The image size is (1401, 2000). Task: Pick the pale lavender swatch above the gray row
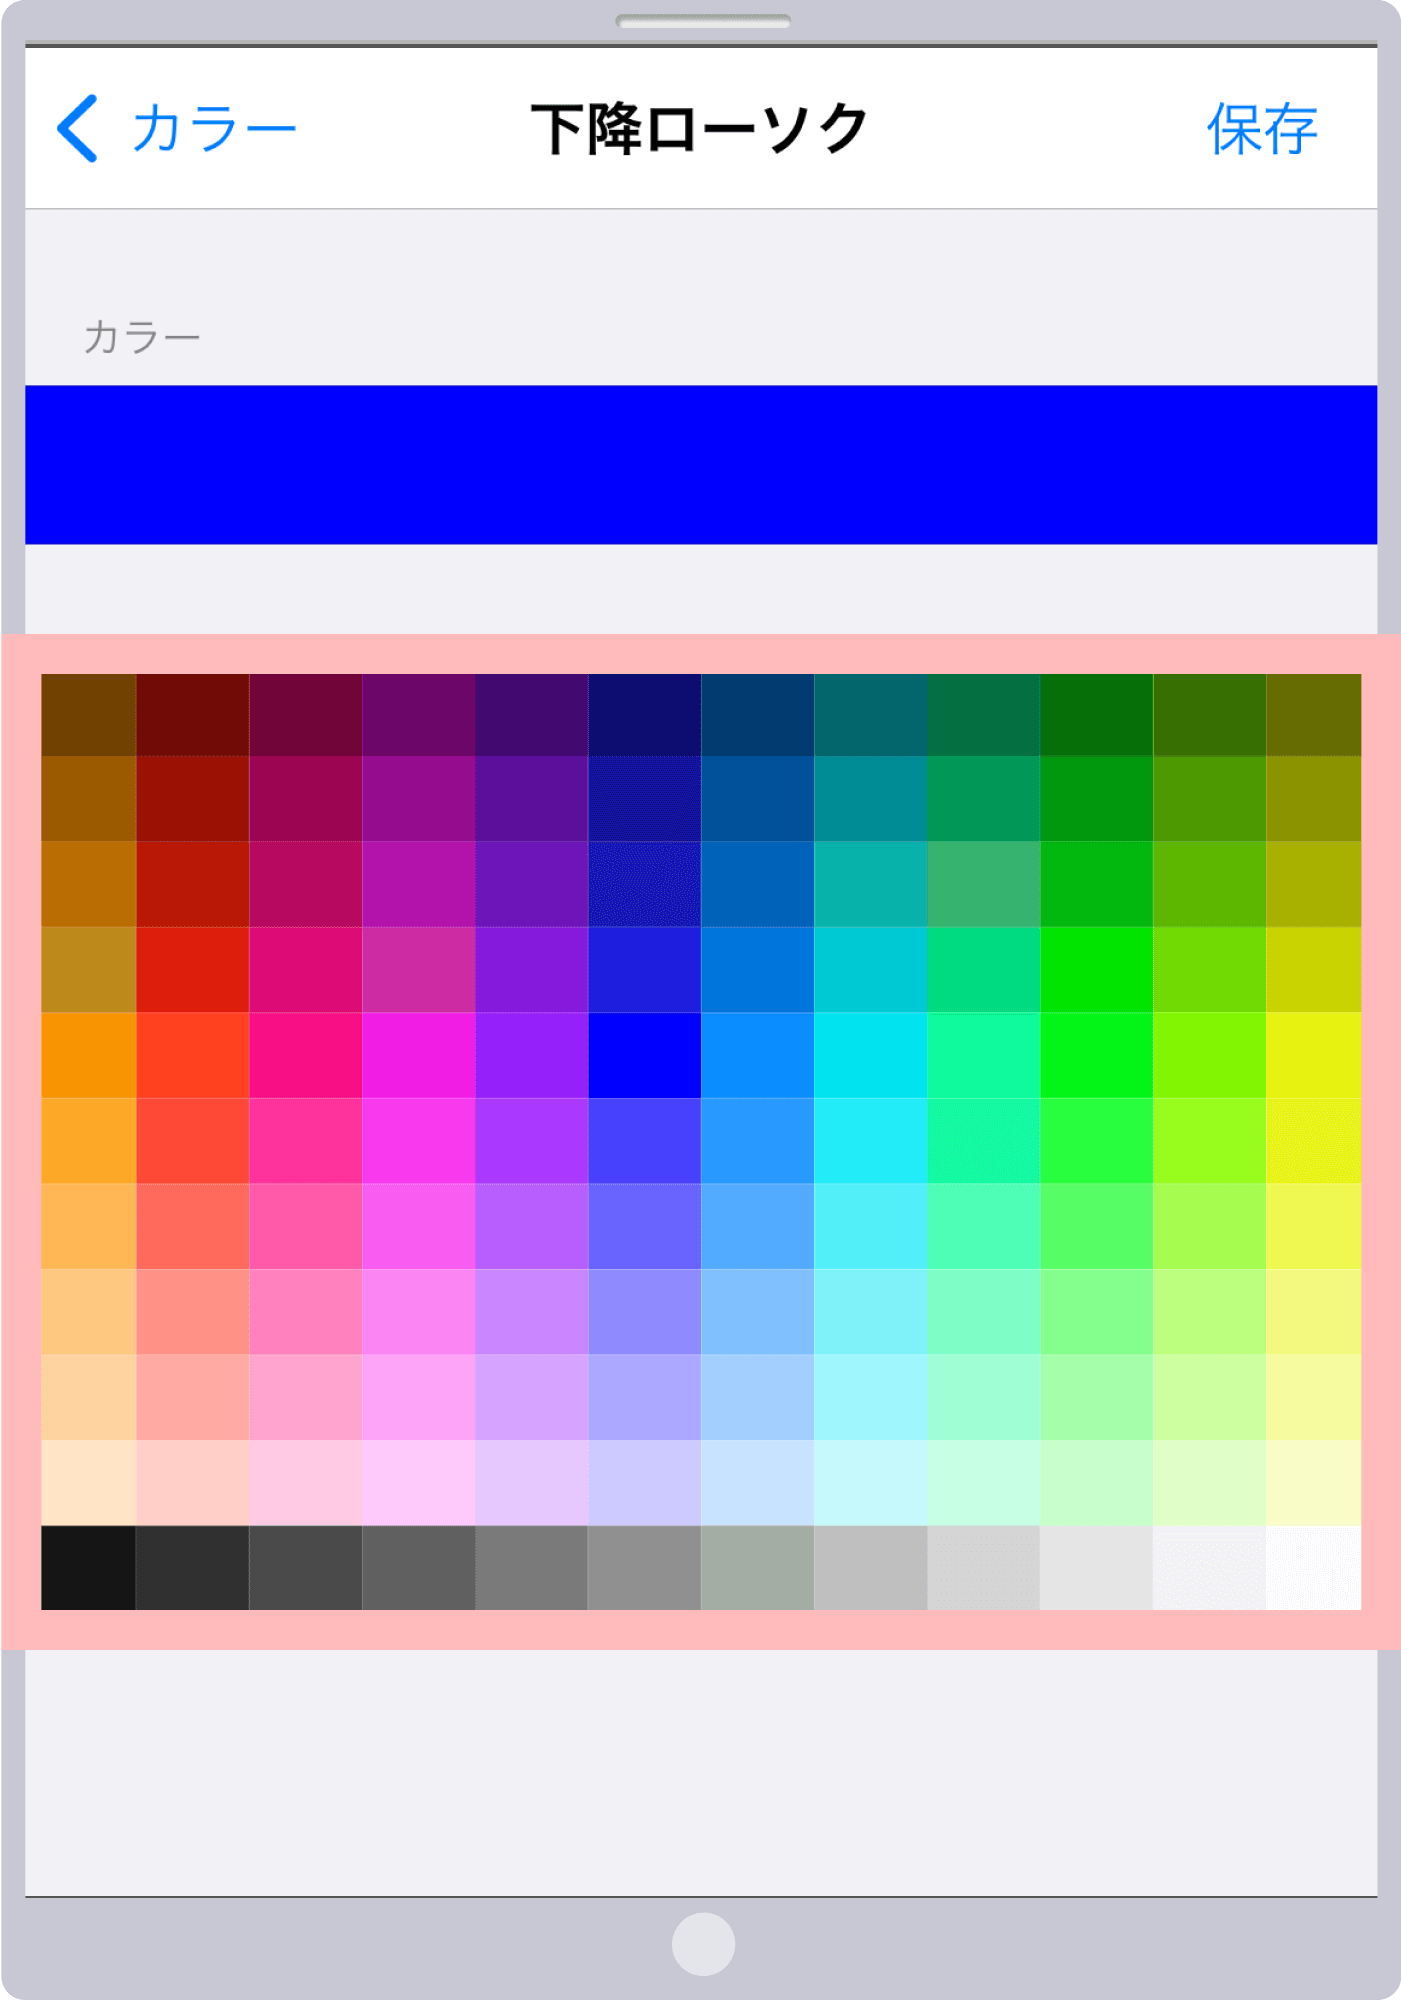pyautogui.click(x=531, y=1482)
